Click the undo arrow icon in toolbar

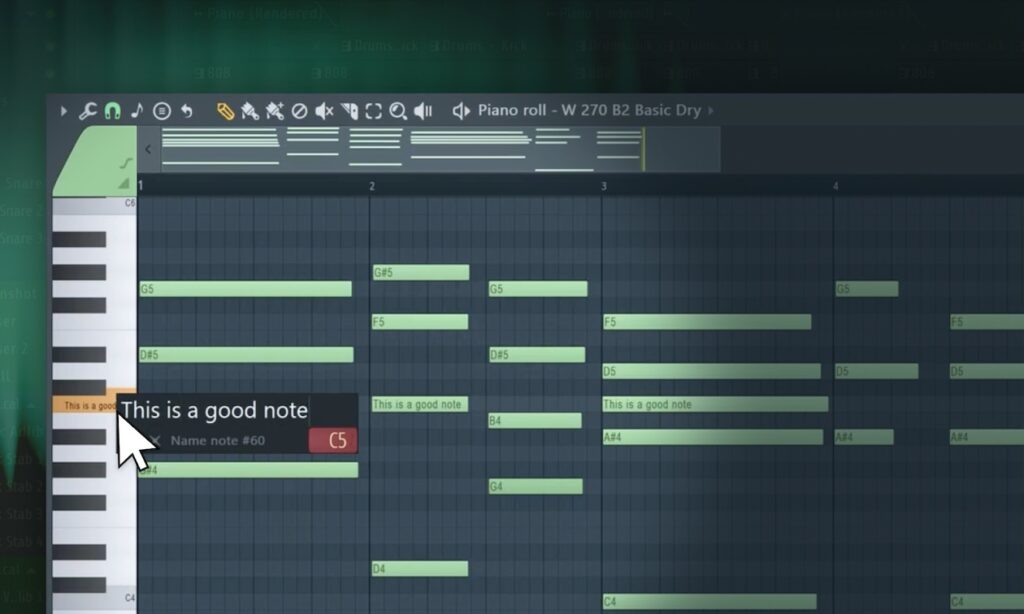[x=187, y=111]
